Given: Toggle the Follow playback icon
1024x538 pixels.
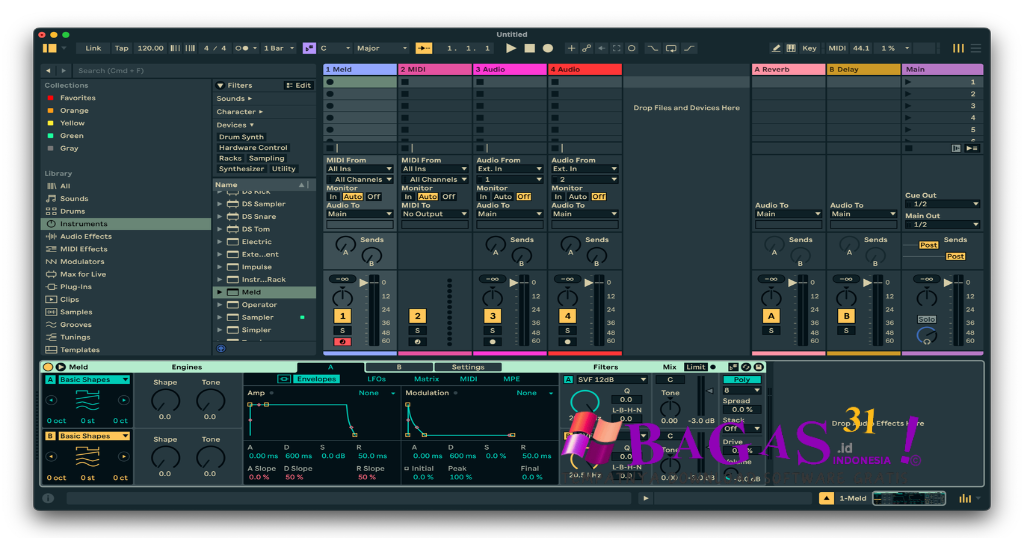Looking at the screenshot, I should point(424,48).
